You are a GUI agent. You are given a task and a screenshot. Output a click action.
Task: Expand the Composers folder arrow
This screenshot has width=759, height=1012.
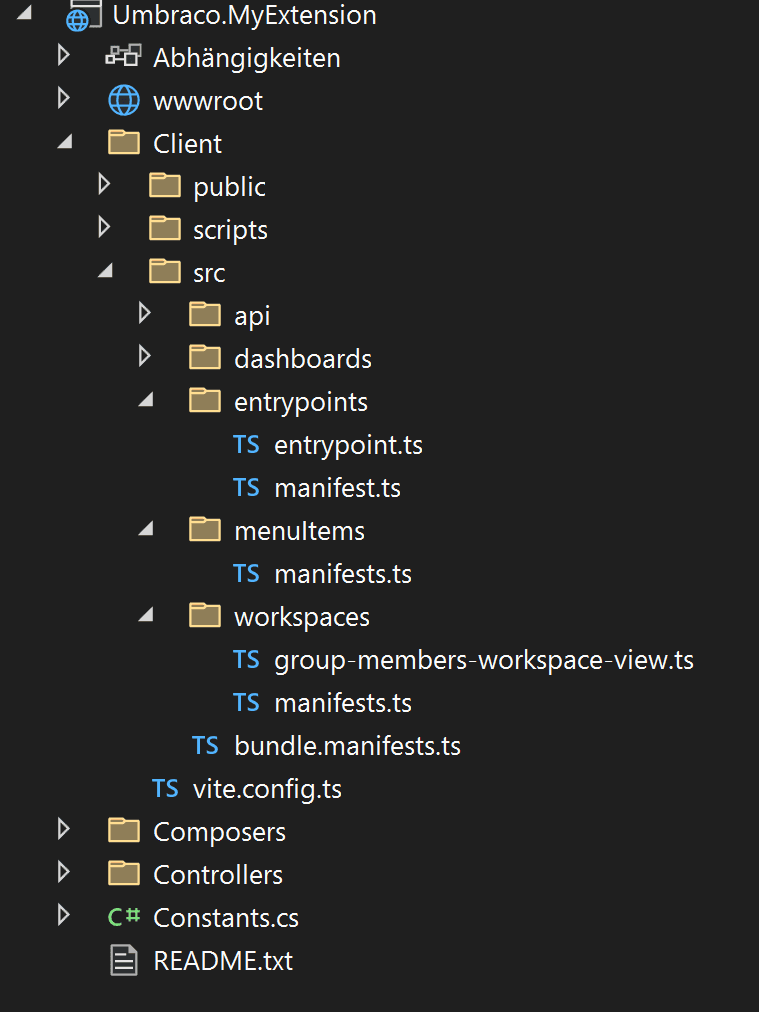pyautogui.click(x=64, y=831)
